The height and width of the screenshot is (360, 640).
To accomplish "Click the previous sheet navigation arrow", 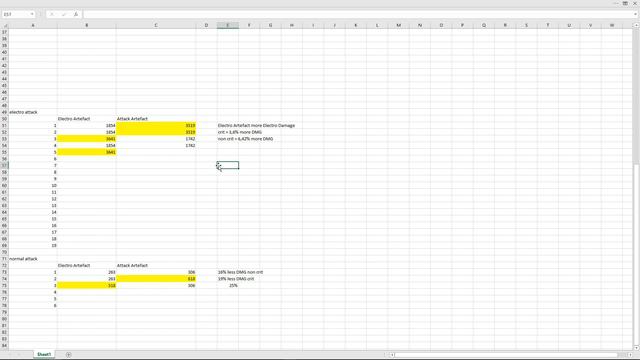I will coord(9,354).
